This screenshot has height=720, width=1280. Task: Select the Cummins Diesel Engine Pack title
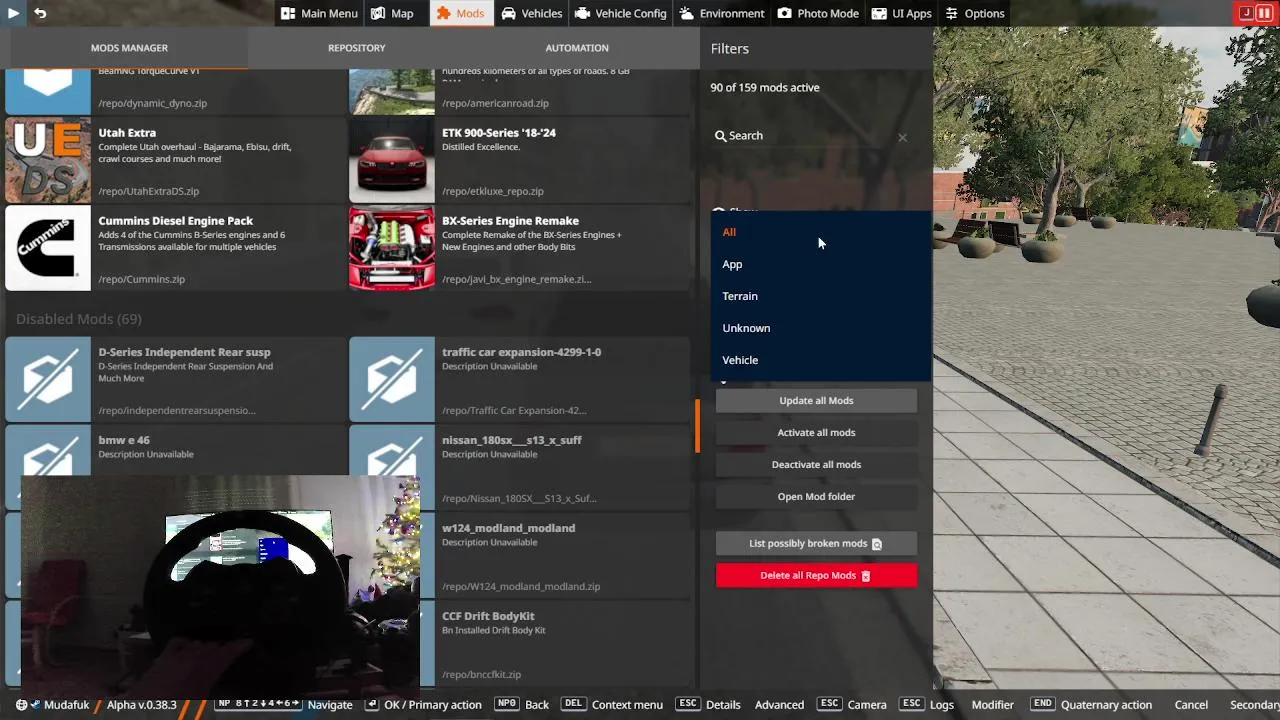coord(176,221)
